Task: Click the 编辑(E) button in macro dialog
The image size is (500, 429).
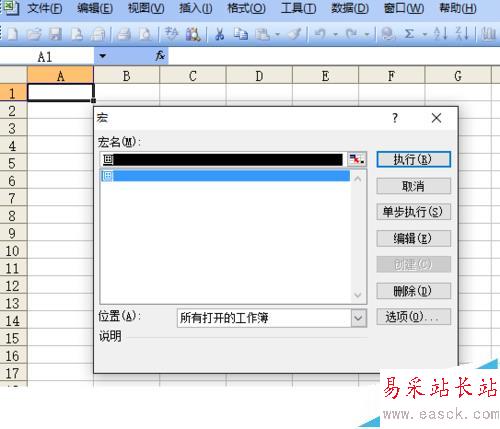Action: (413, 239)
